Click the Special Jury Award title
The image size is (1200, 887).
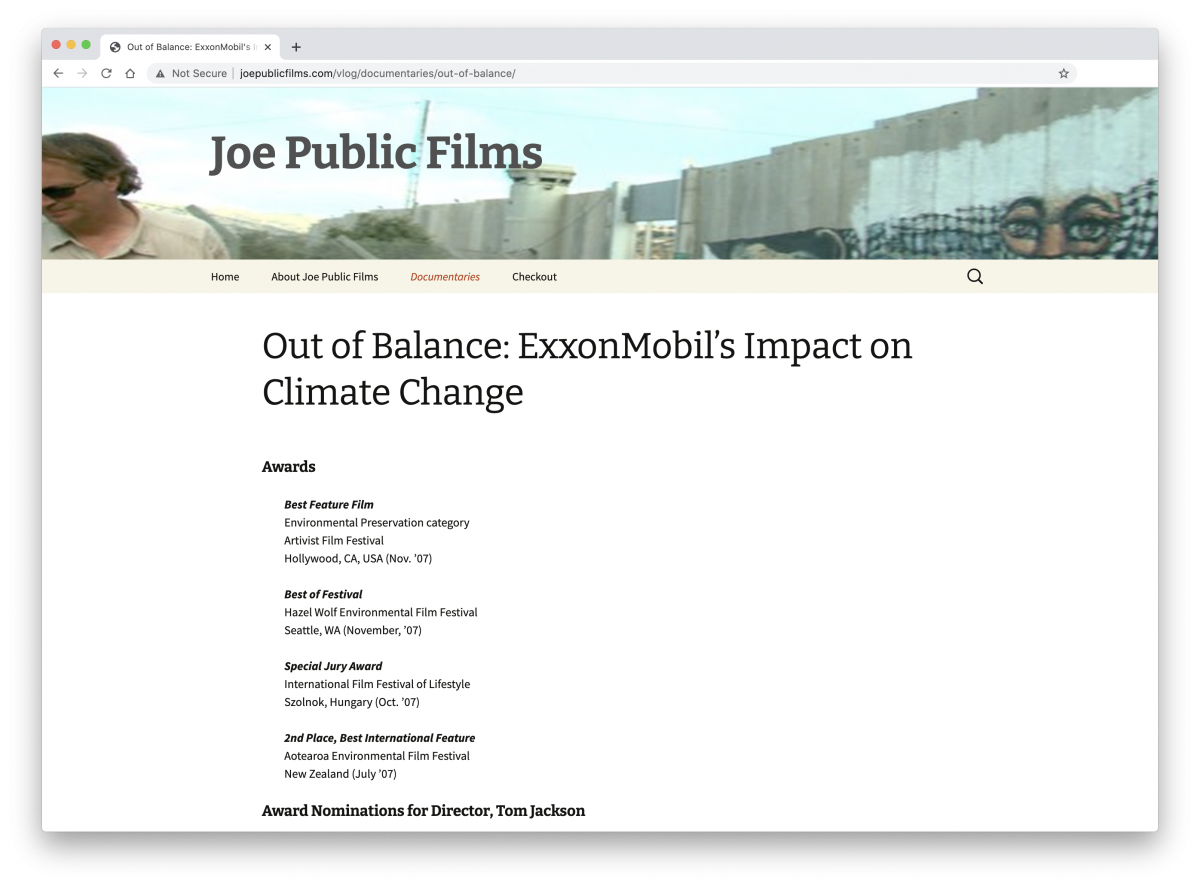(333, 667)
